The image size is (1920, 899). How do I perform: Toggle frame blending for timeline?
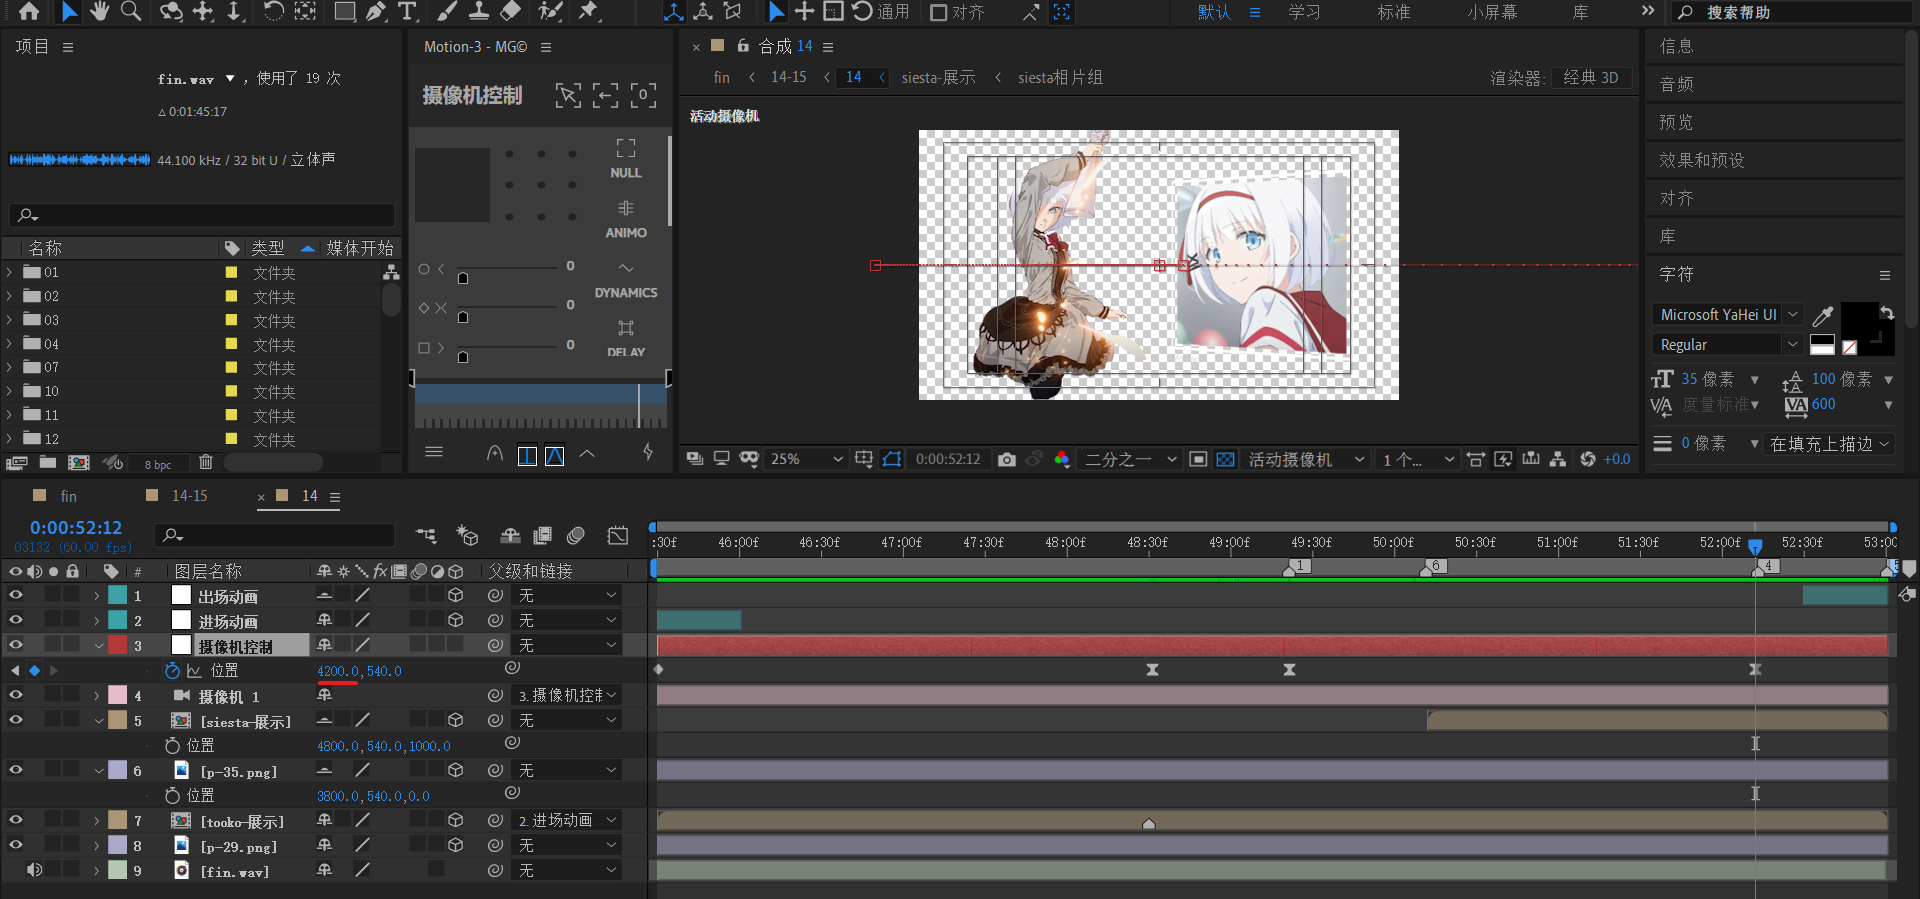(543, 536)
